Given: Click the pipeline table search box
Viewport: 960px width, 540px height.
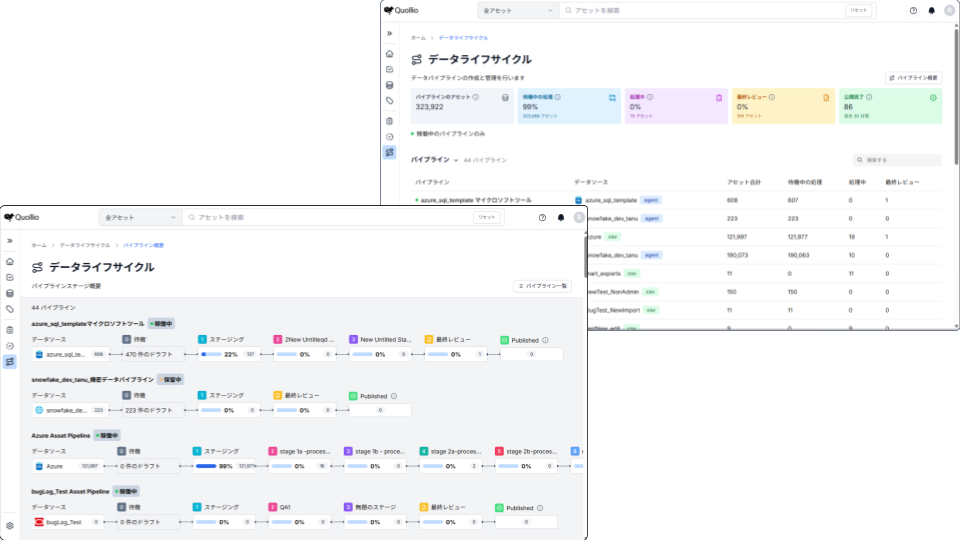Looking at the screenshot, I should (898, 160).
